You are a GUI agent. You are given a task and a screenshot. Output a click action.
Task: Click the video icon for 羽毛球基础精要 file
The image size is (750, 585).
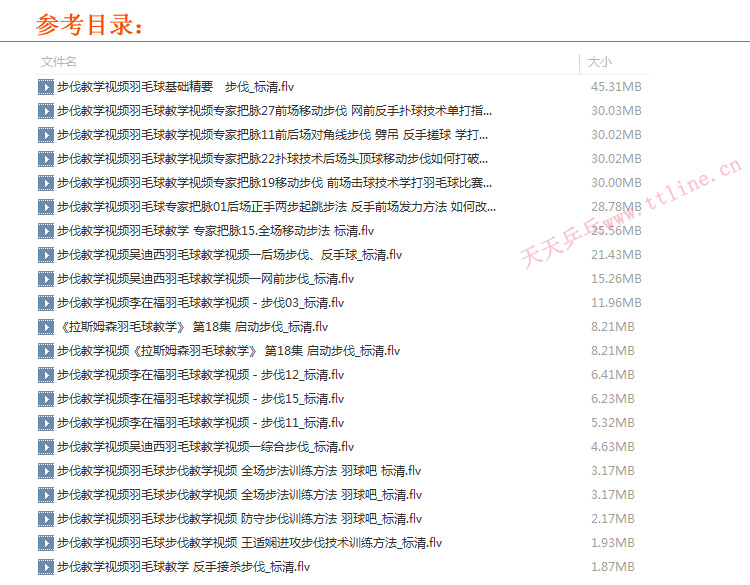(45, 87)
